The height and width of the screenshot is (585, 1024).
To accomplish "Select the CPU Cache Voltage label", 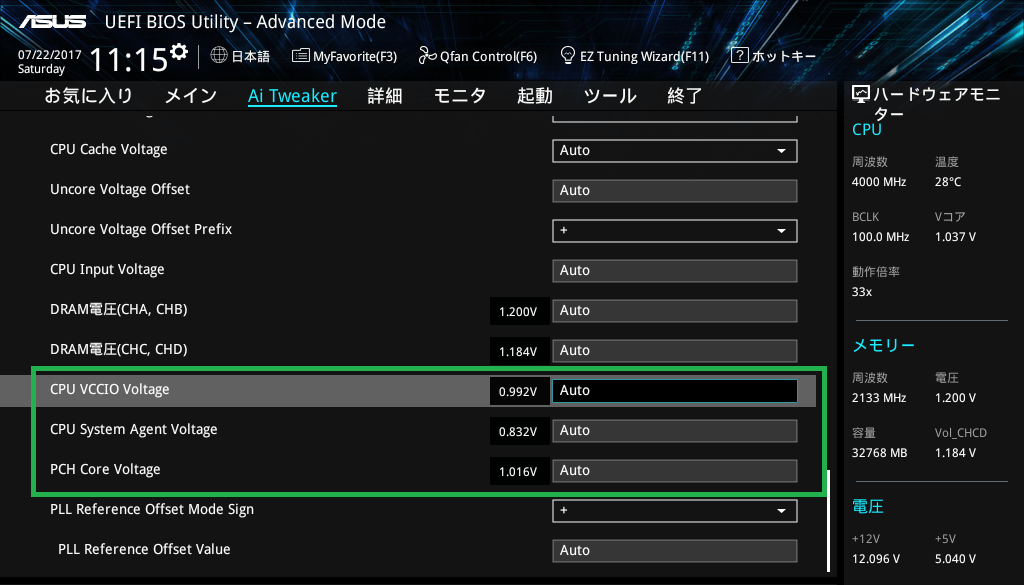I will coord(108,150).
